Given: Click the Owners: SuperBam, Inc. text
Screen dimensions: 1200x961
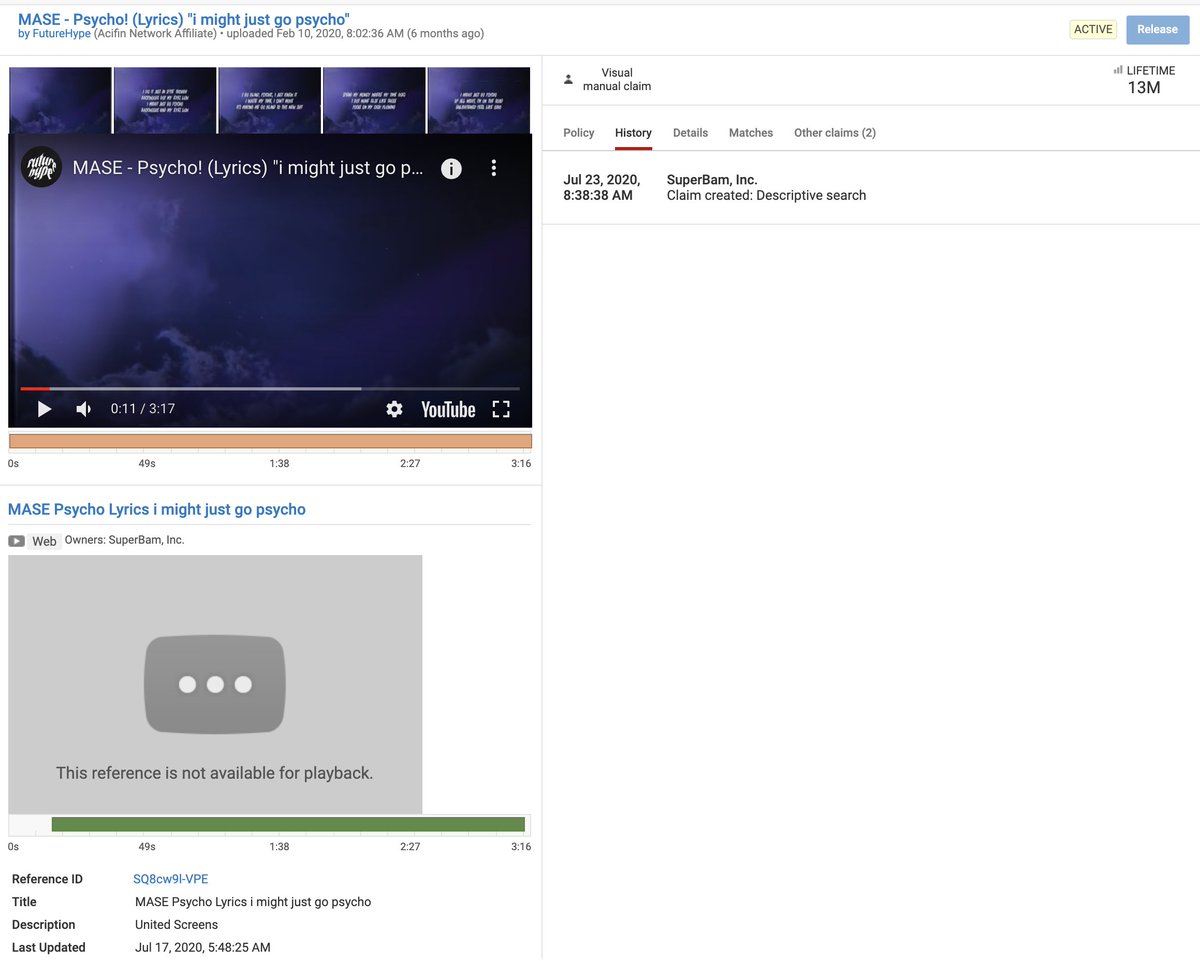Looking at the screenshot, I should pyautogui.click(x=125, y=540).
